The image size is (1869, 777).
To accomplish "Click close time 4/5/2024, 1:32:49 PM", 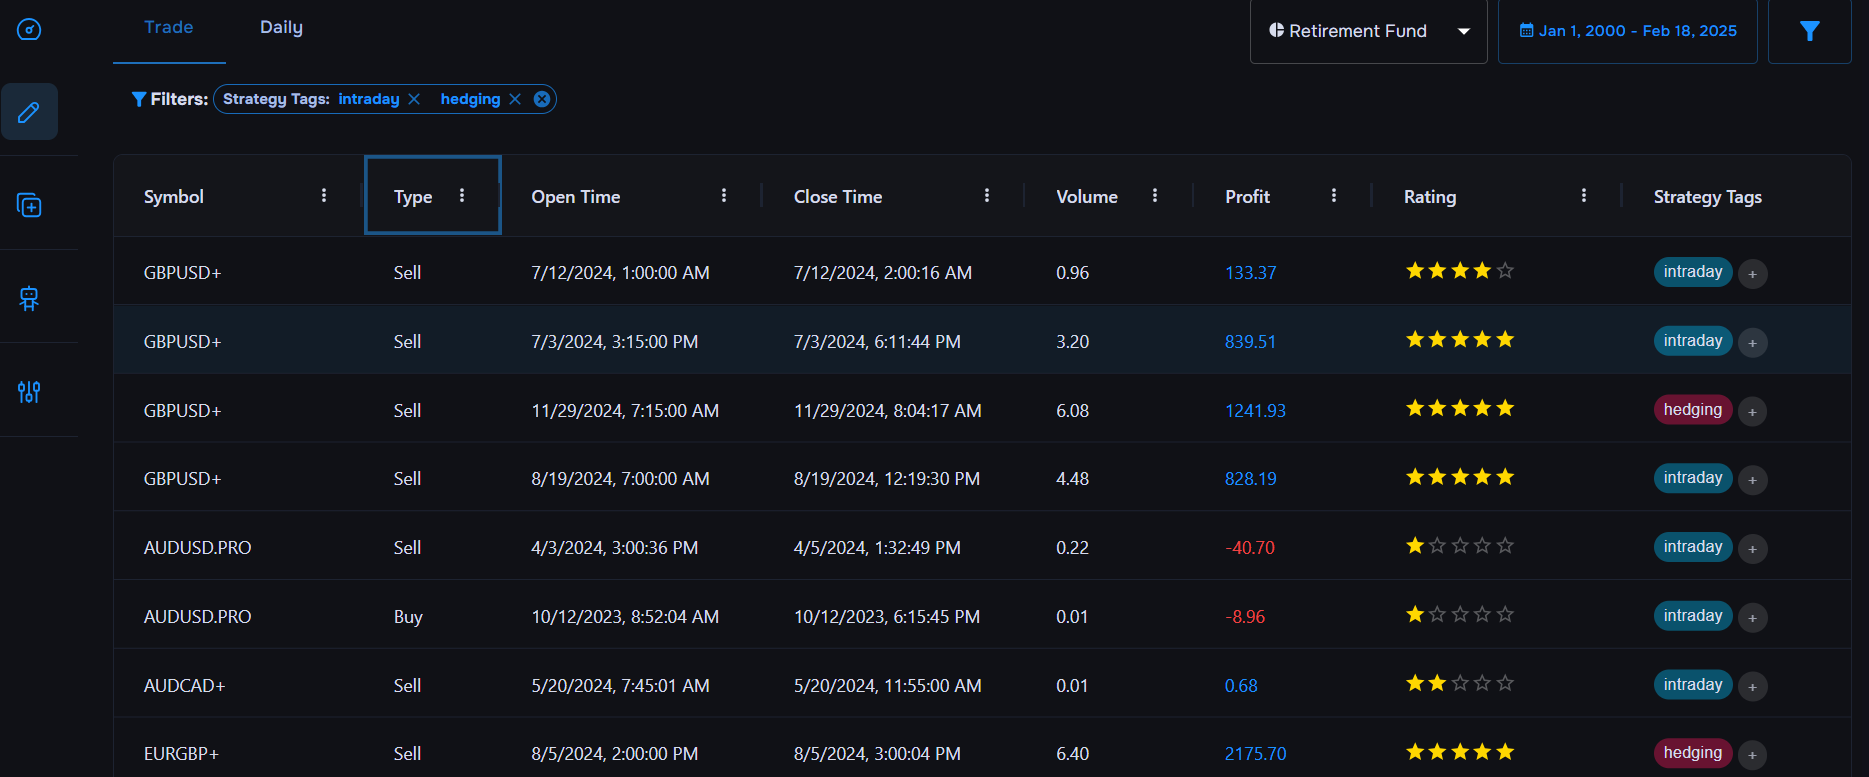I will coord(877,548).
